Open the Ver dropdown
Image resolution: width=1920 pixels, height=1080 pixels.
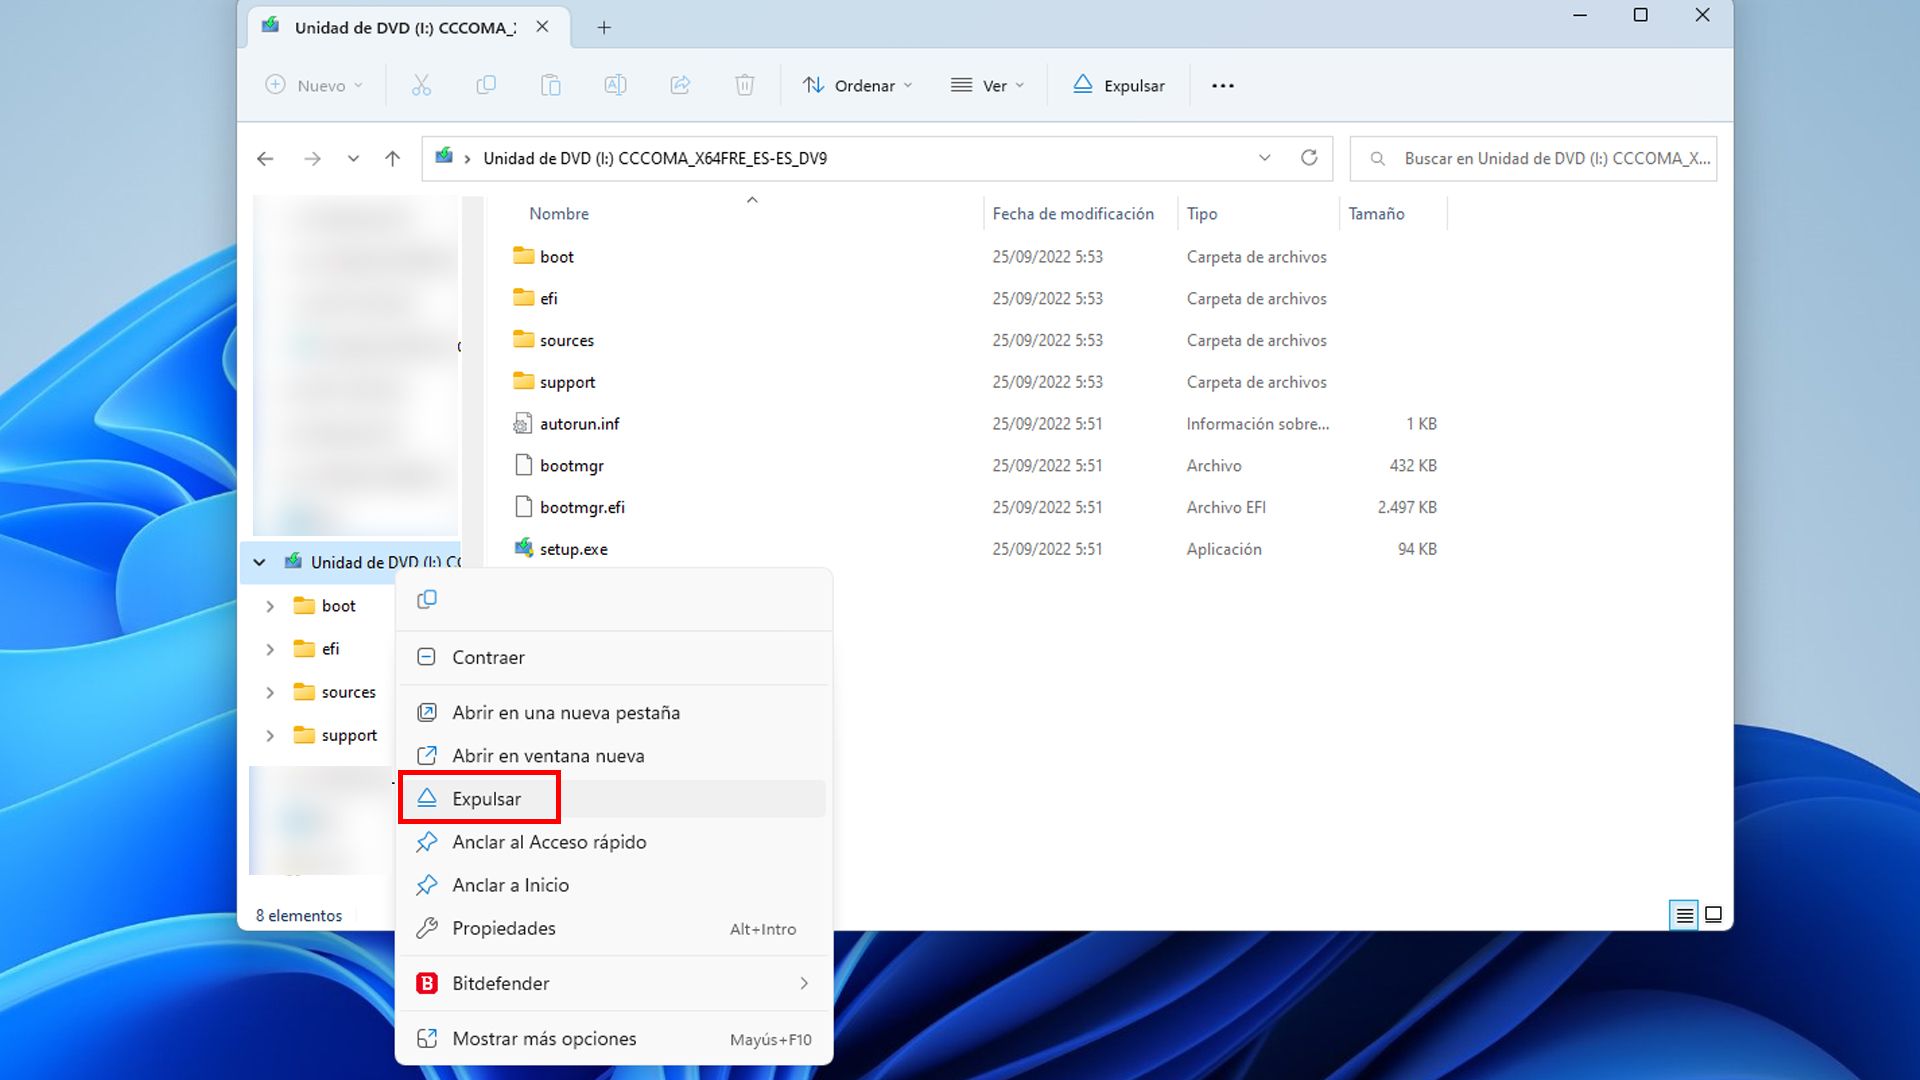[x=987, y=85]
